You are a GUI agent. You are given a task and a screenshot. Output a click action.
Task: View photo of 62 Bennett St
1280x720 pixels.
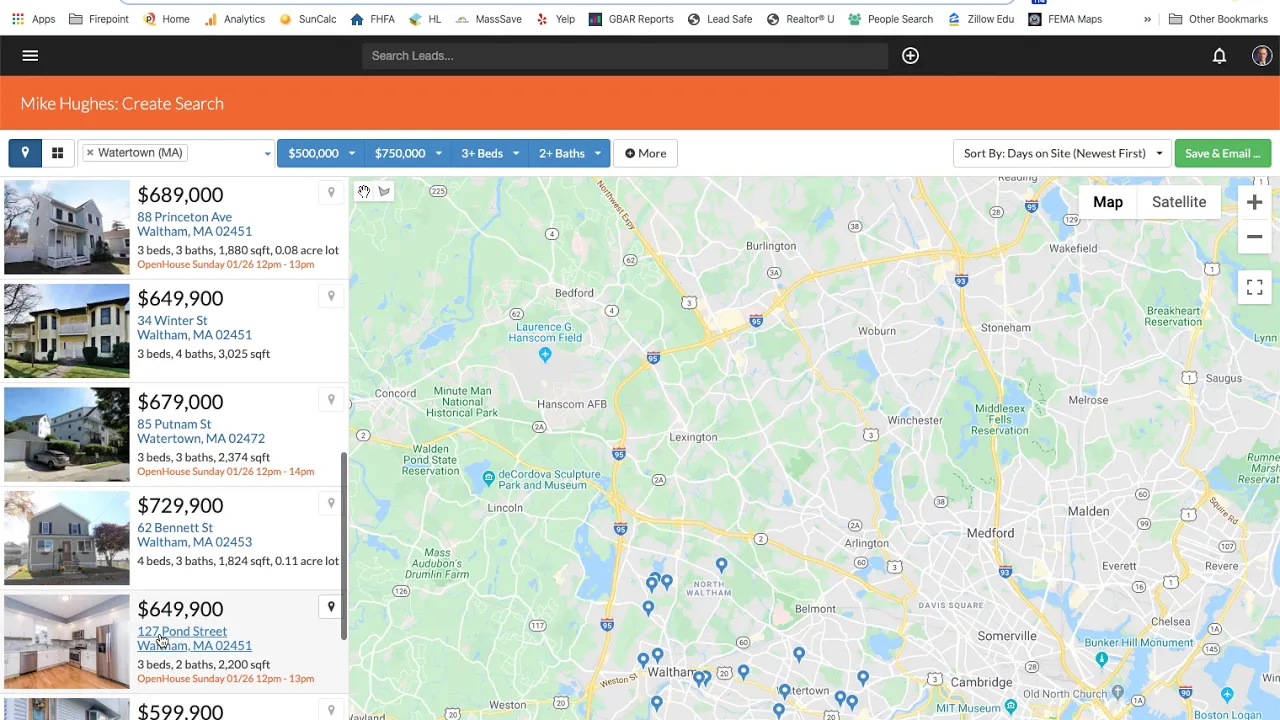tap(67, 538)
